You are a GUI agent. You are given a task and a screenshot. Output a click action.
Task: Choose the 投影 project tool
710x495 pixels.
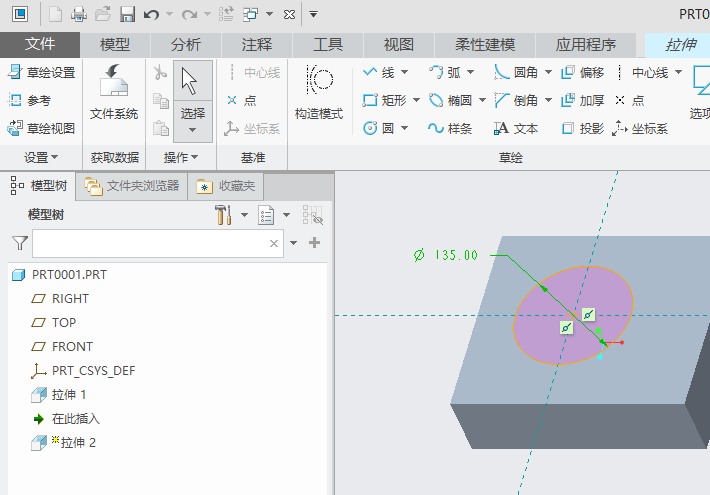[582, 128]
